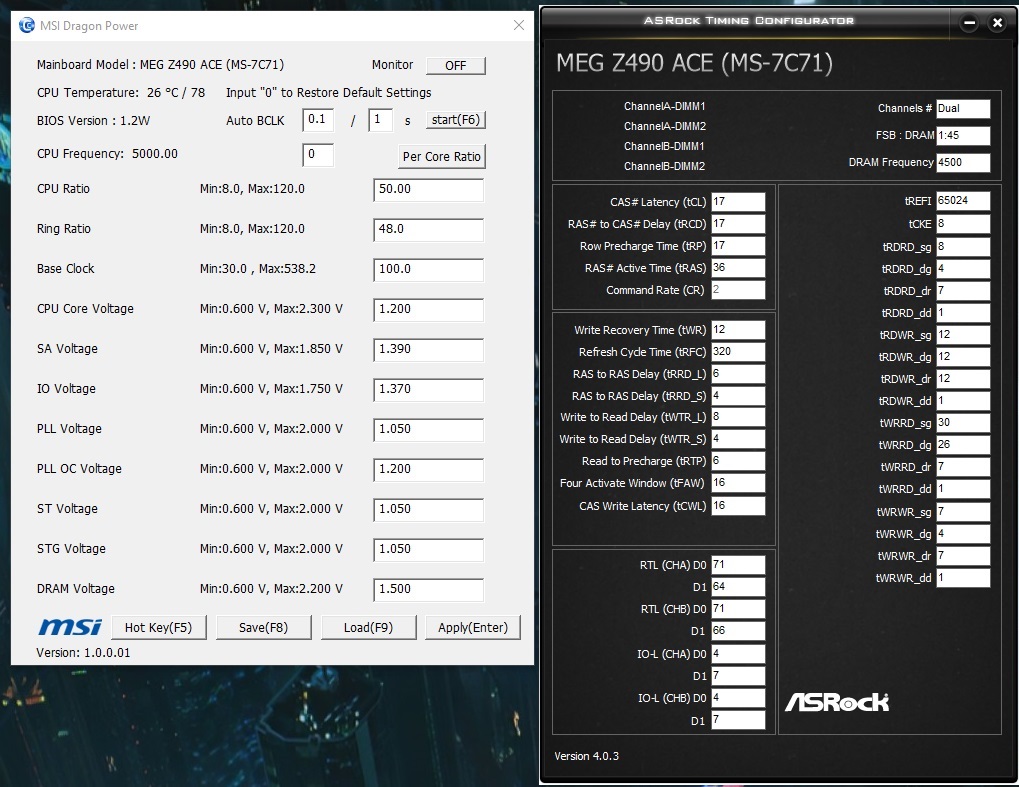Select the PLL Voltage input field

click(x=429, y=430)
